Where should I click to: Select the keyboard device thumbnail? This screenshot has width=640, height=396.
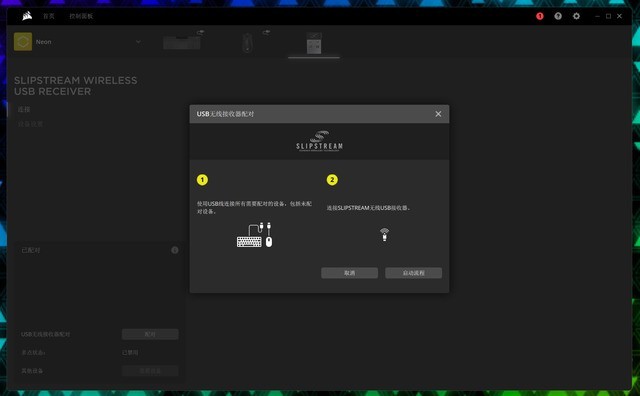pyautogui.click(x=182, y=42)
